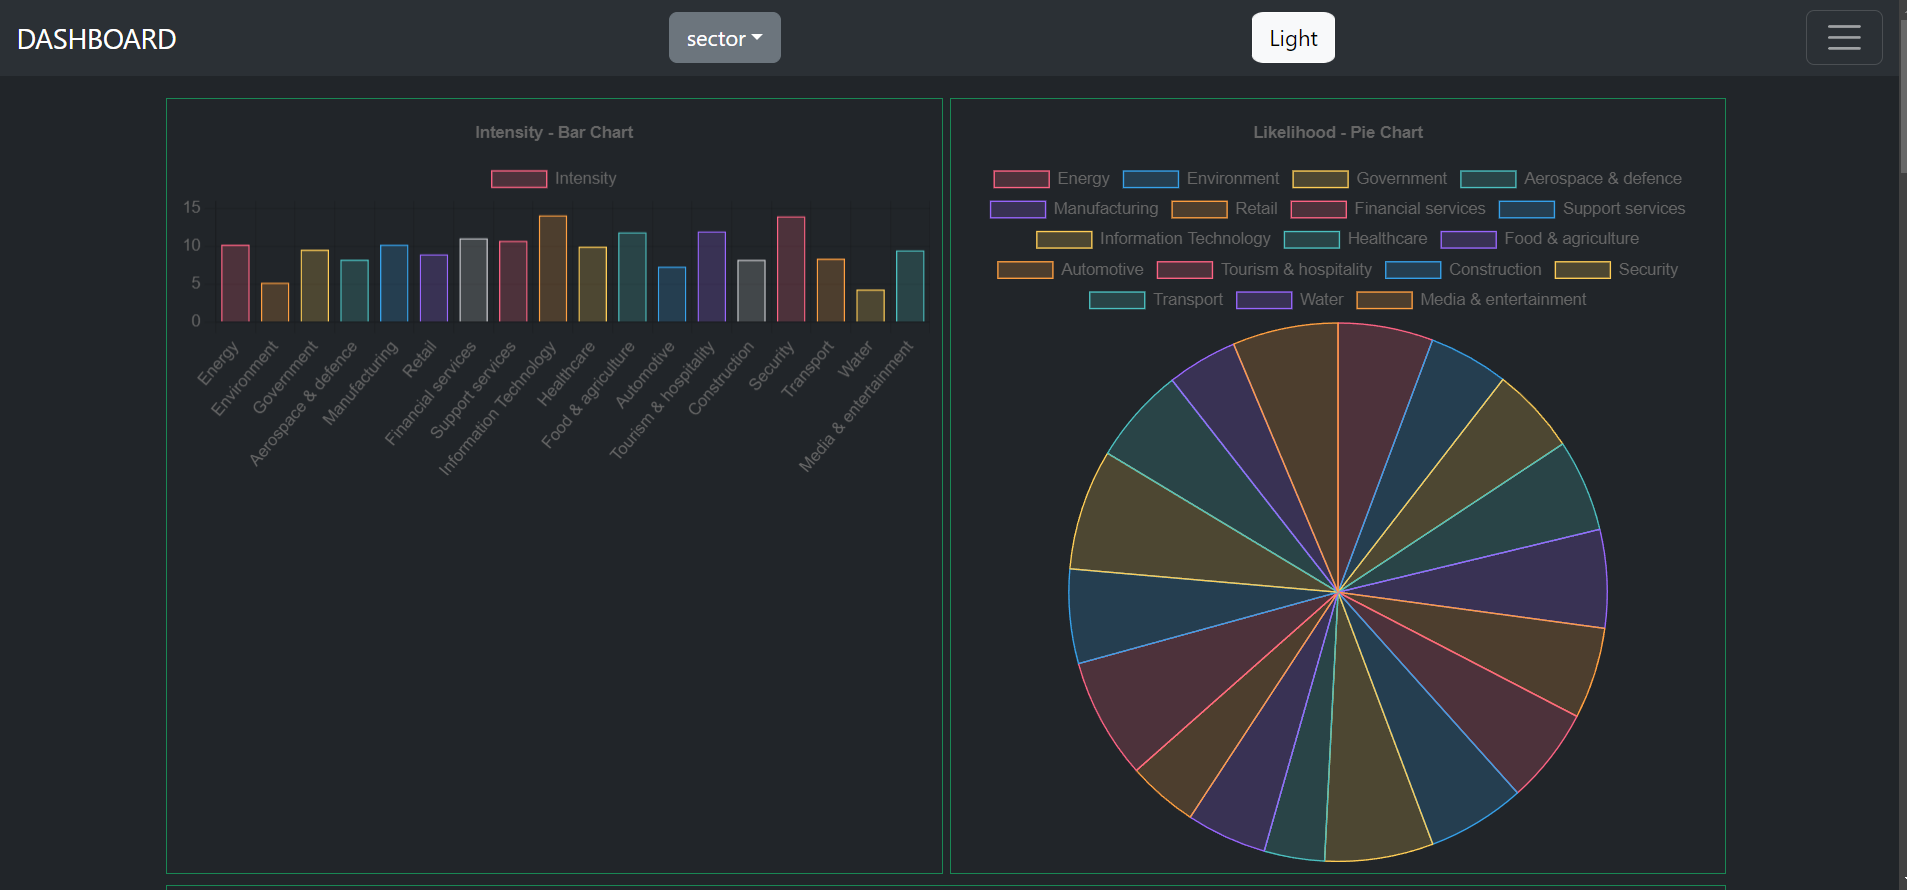1907x890 pixels.
Task: Toggle Water legend item
Action: (x=1290, y=299)
